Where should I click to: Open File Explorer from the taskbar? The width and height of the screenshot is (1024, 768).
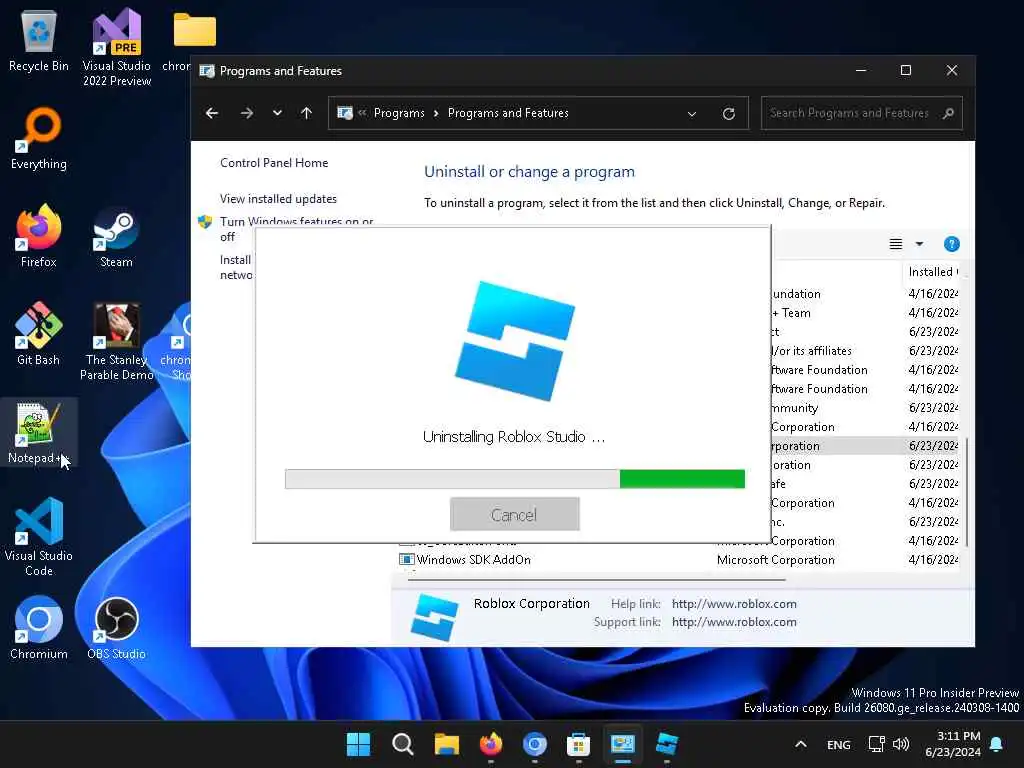point(447,744)
